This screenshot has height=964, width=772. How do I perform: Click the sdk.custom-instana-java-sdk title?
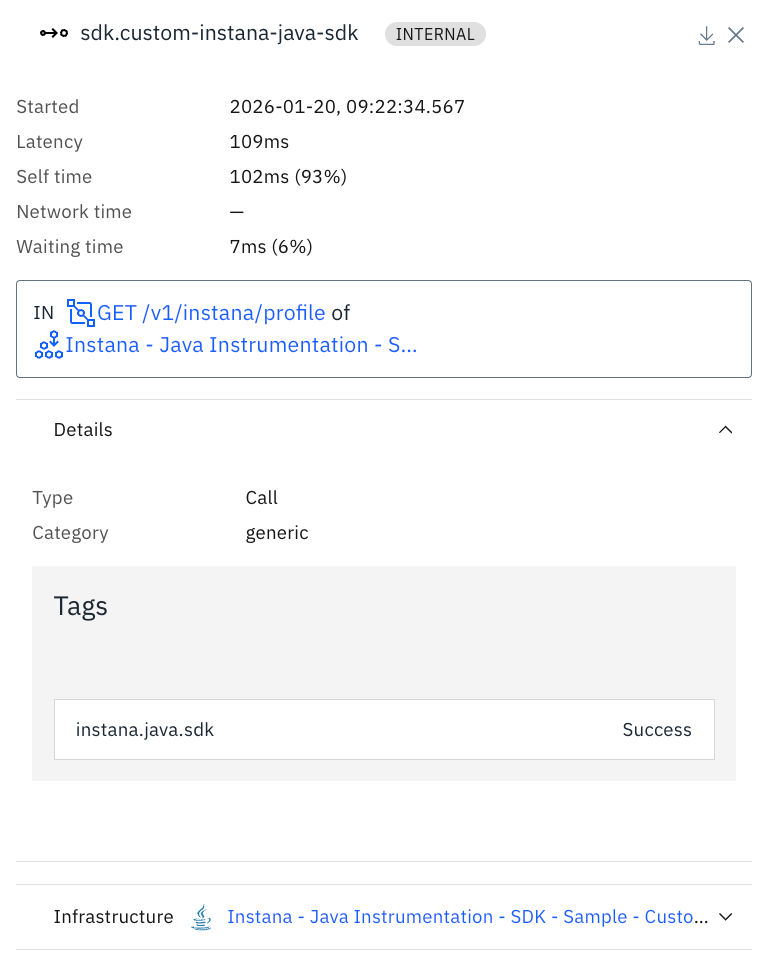pyautogui.click(x=219, y=33)
